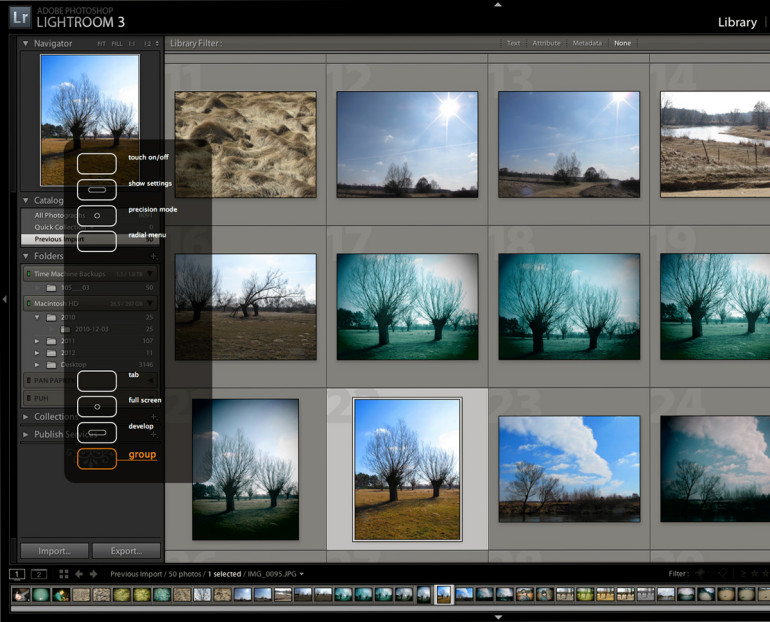Click first filmstrip thumbnail
770x622 pixels.
click(x=21, y=595)
